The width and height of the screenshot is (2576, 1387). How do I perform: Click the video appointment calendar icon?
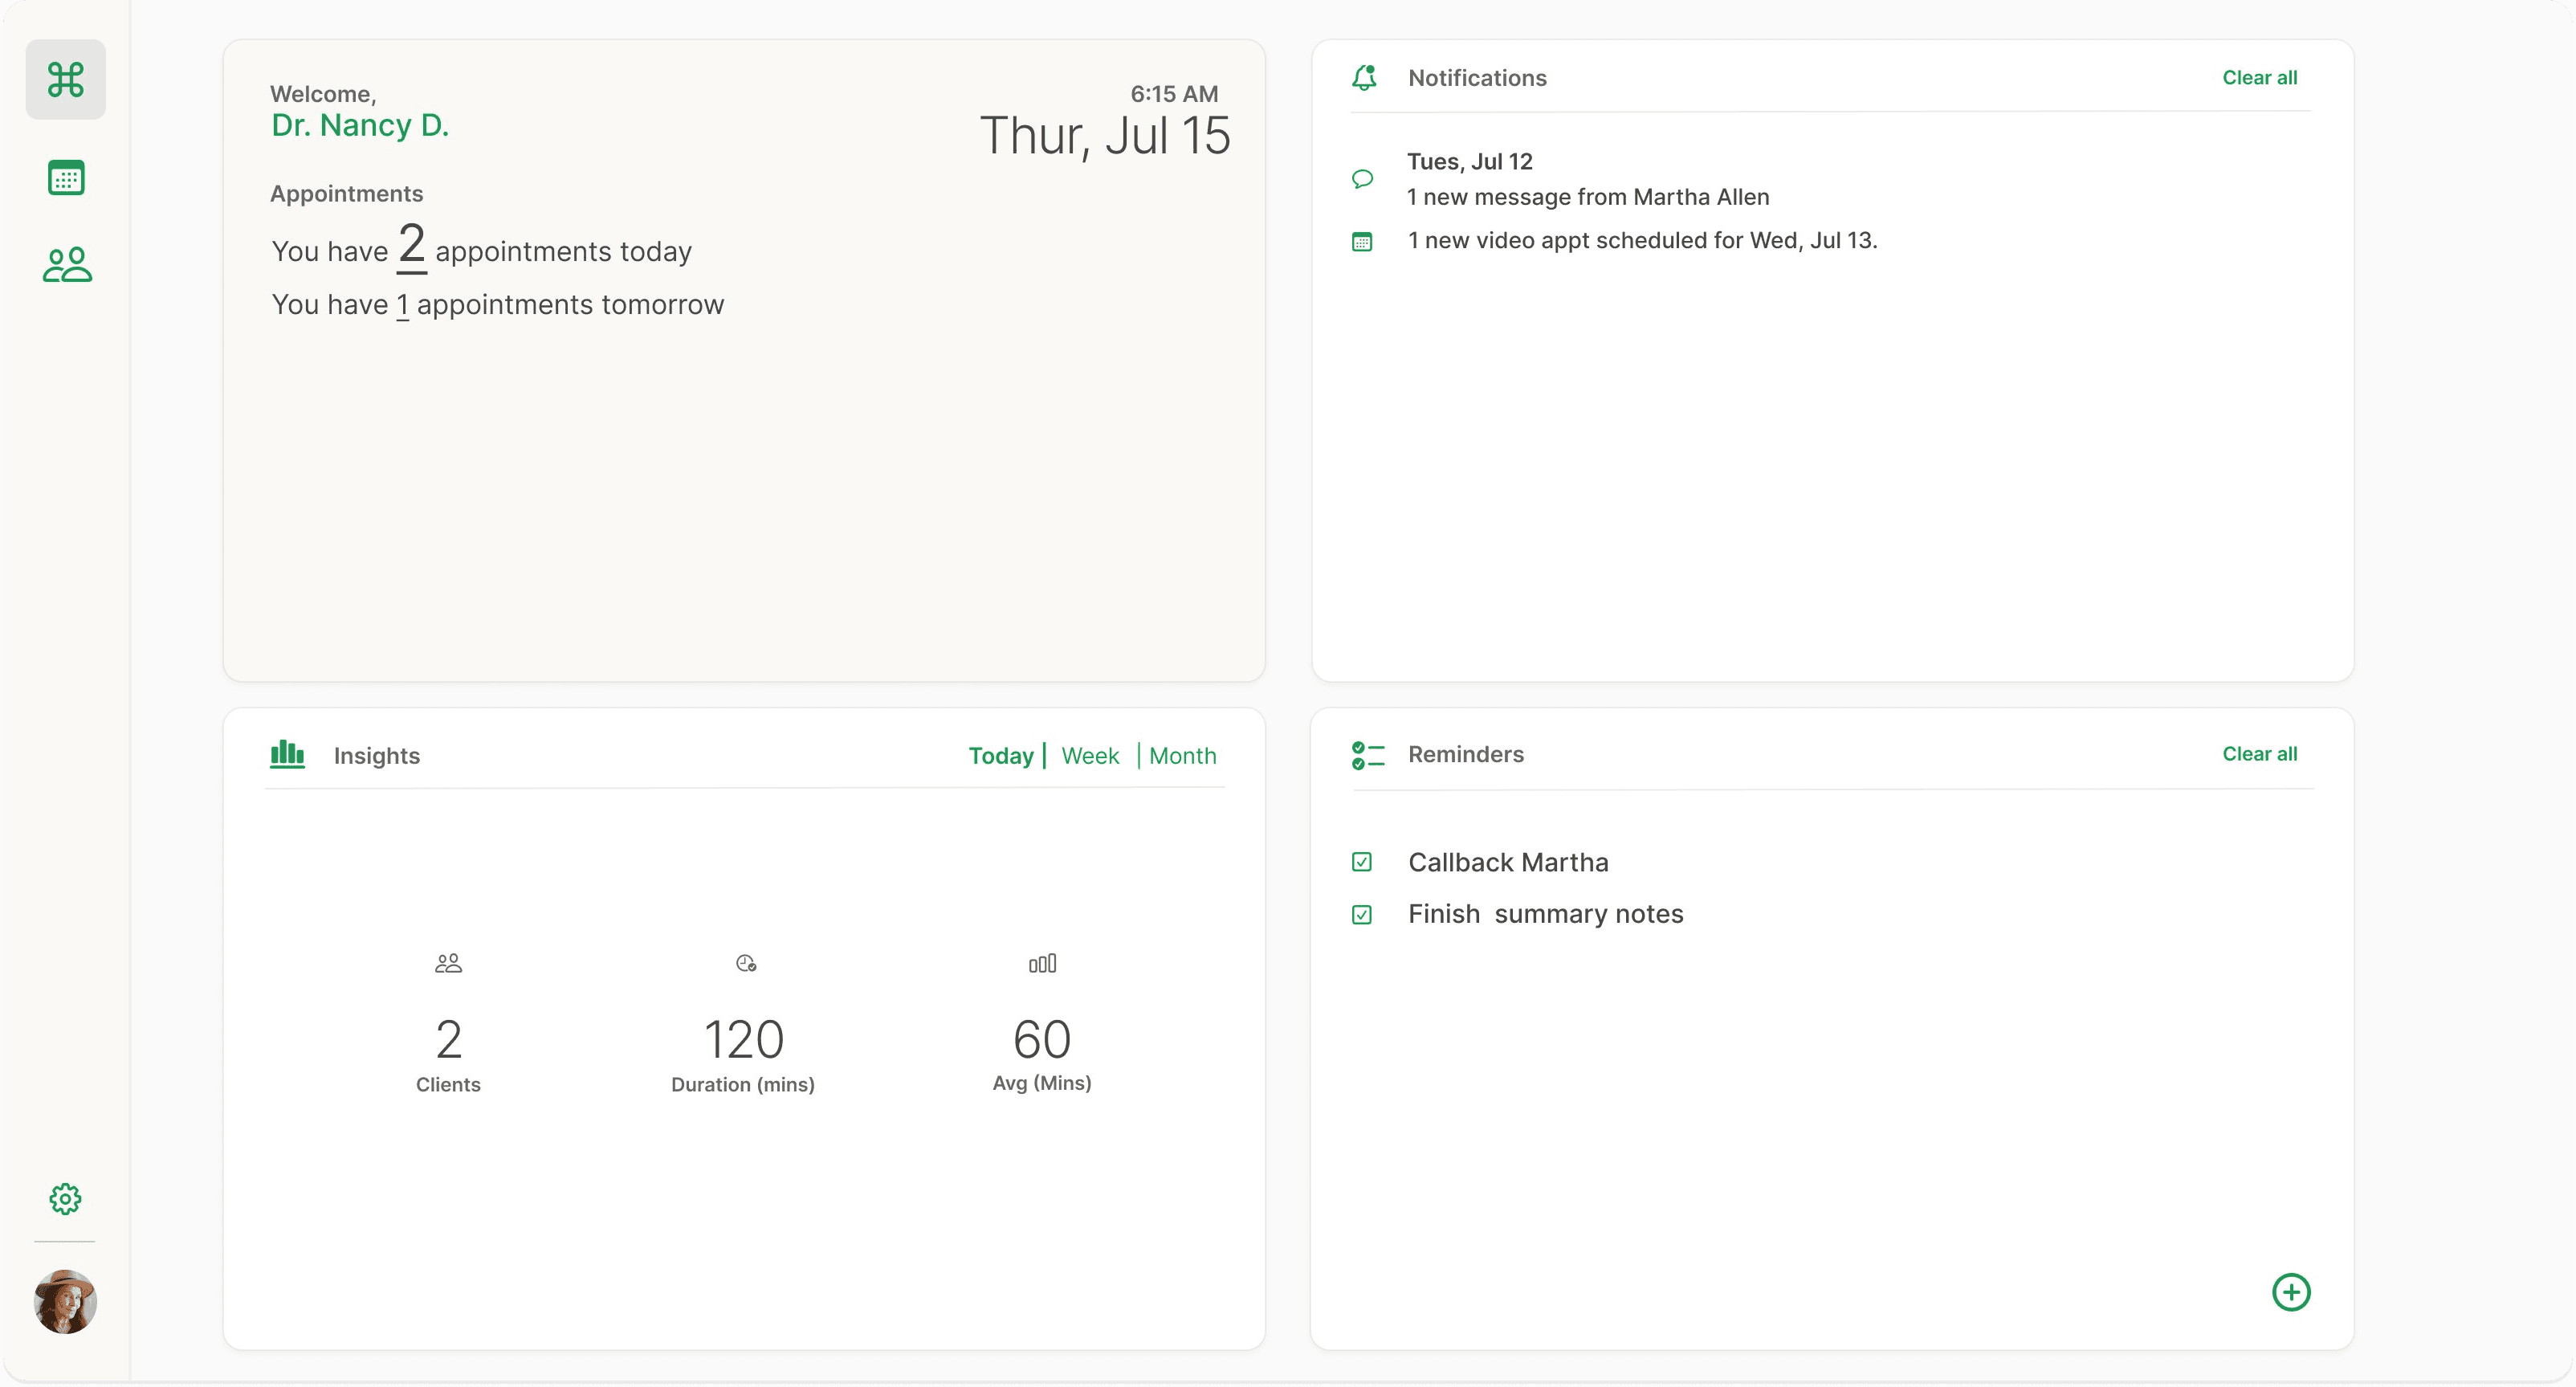tap(1362, 242)
